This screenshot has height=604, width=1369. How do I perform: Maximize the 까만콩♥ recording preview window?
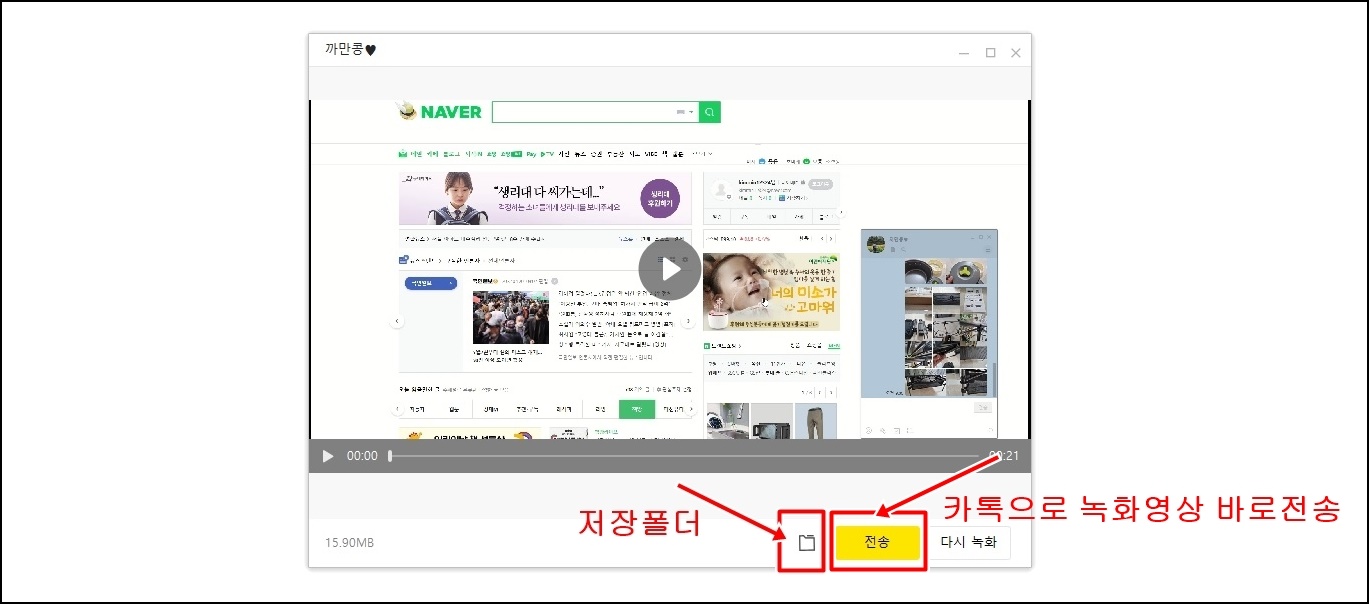tap(990, 53)
